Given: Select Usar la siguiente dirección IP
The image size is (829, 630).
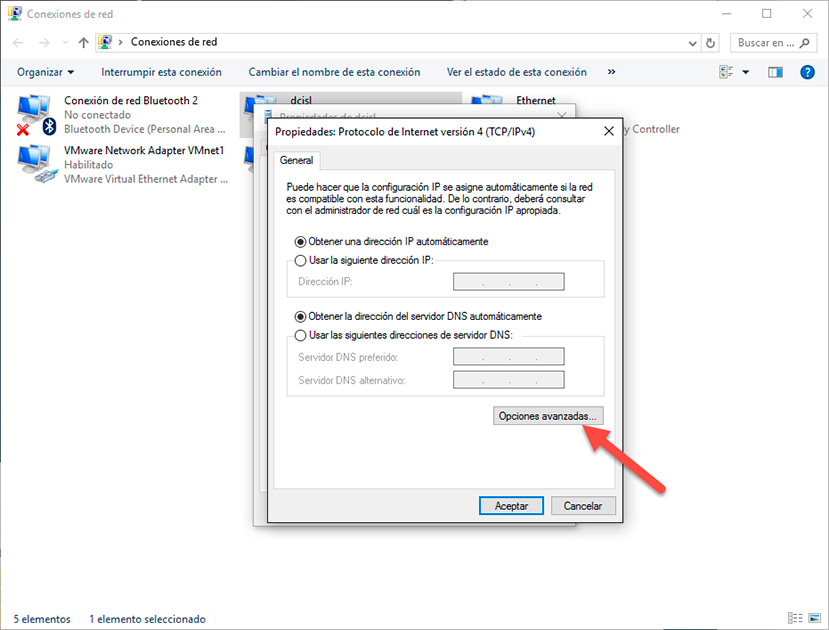Looking at the screenshot, I should [301, 261].
